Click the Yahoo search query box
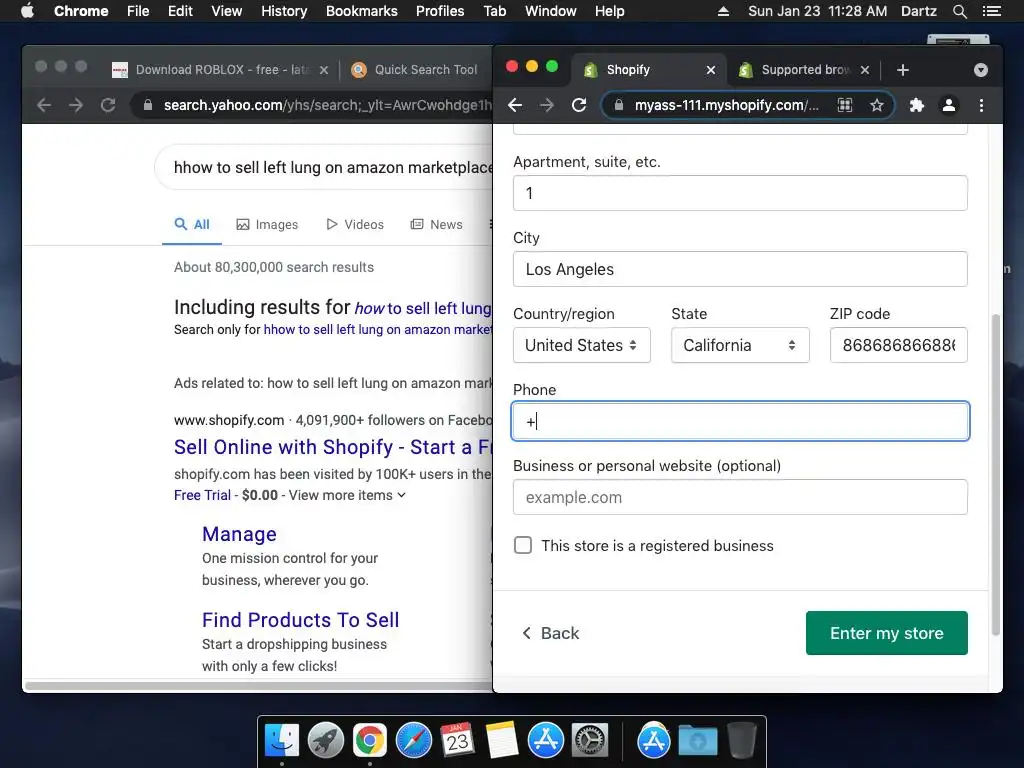Viewport: 1024px width, 768px height. (x=324, y=167)
